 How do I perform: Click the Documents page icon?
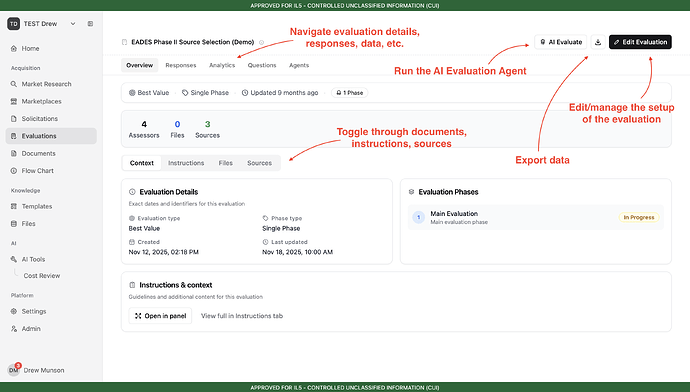(x=14, y=154)
